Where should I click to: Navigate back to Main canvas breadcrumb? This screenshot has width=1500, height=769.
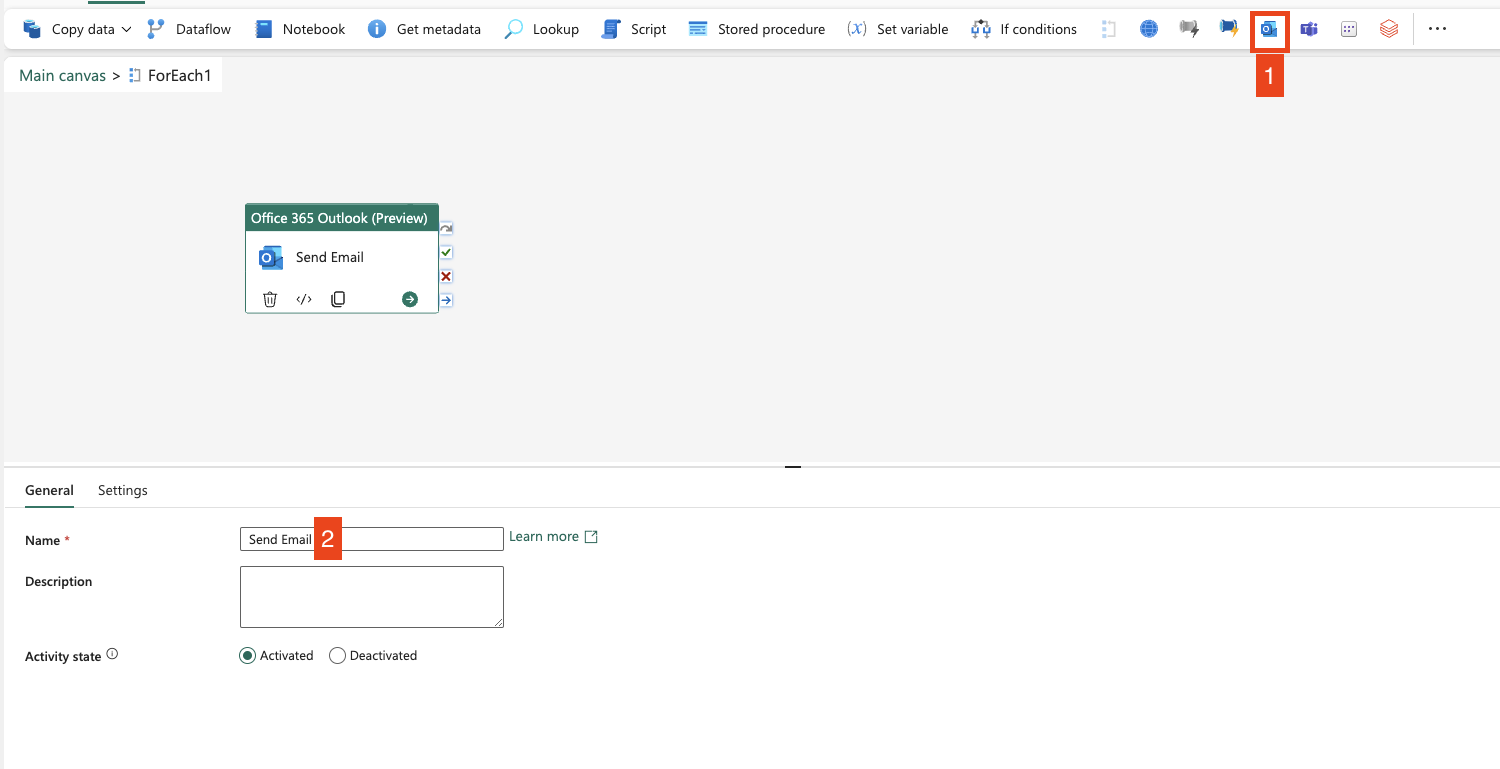pos(62,76)
